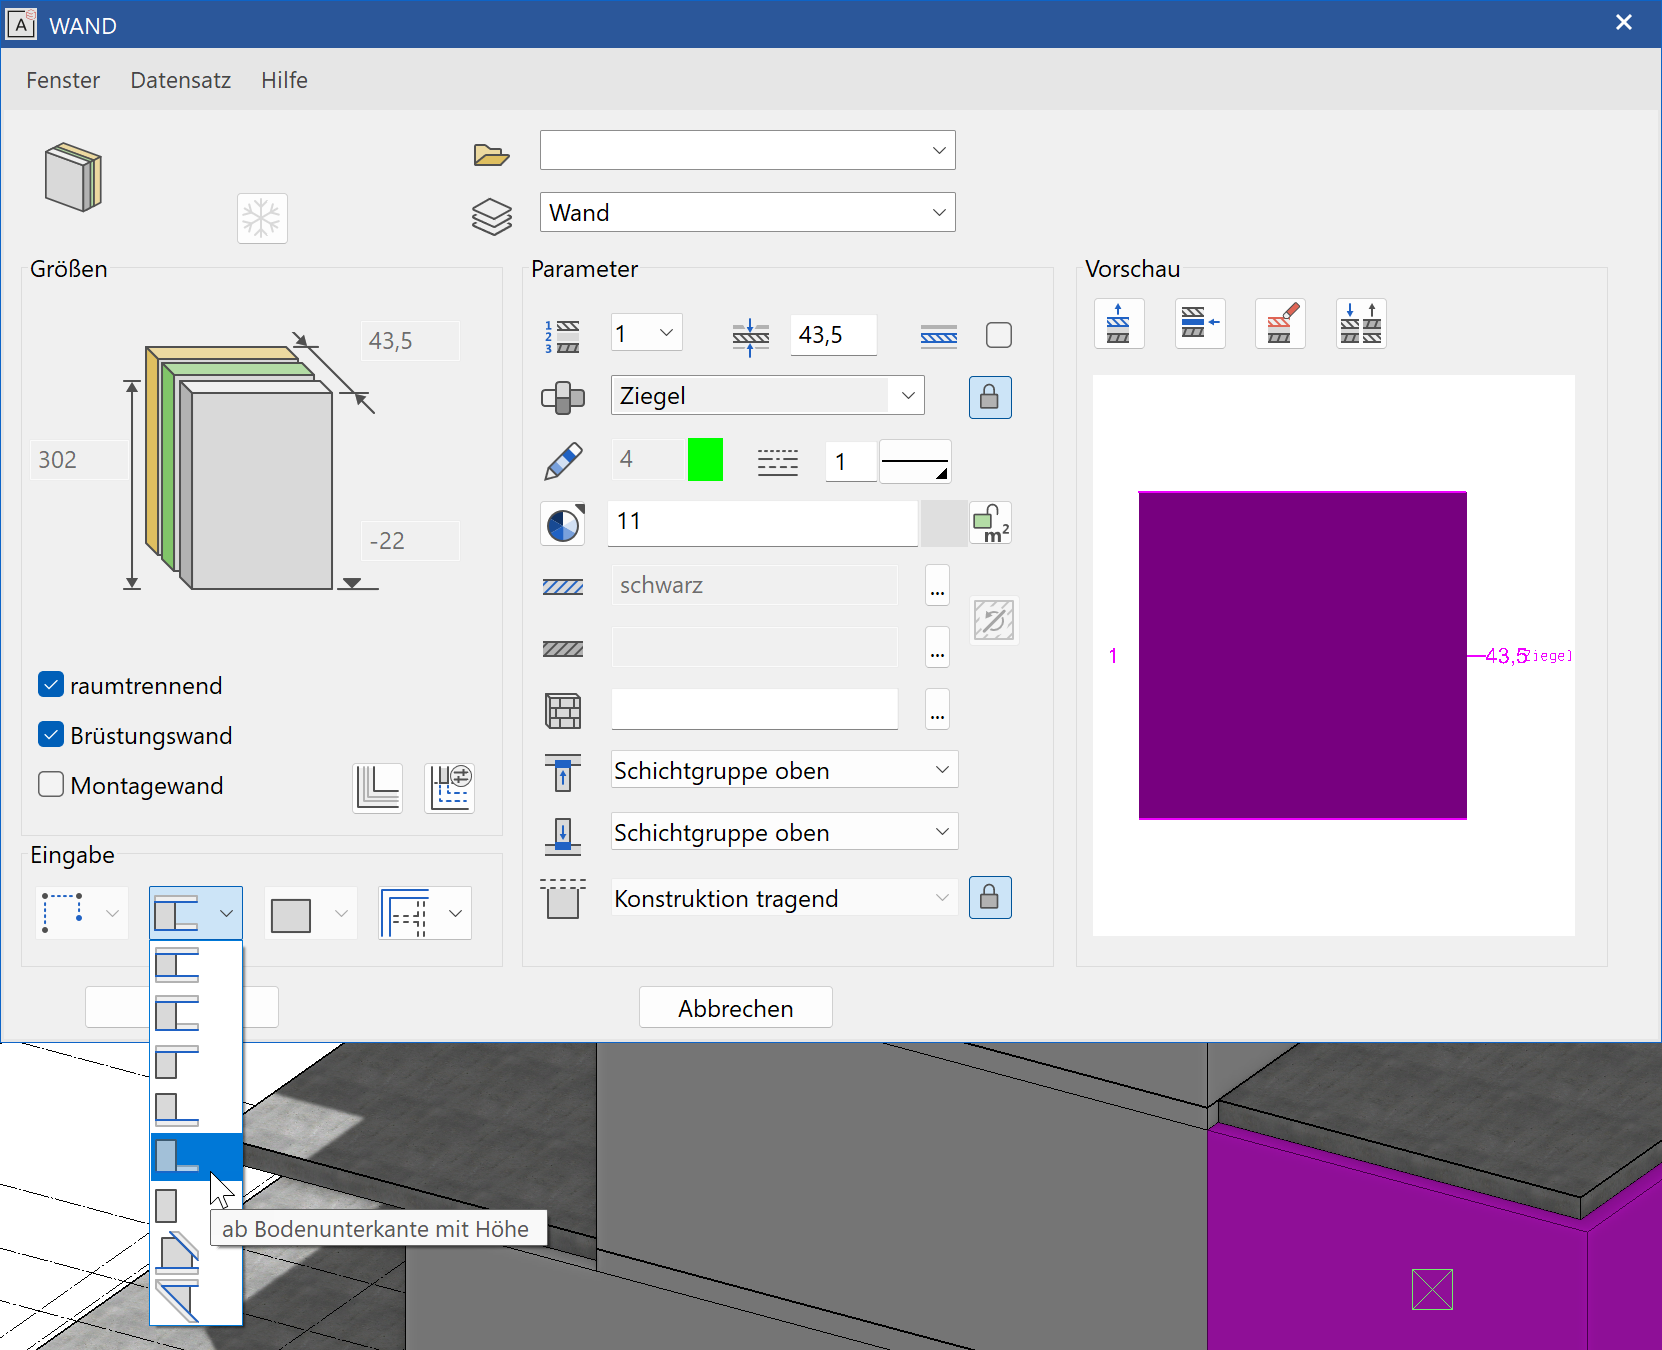Click the wall settings grid icon
The height and width of the screenshot is (1350, 1662).
[x=449, y=788]
